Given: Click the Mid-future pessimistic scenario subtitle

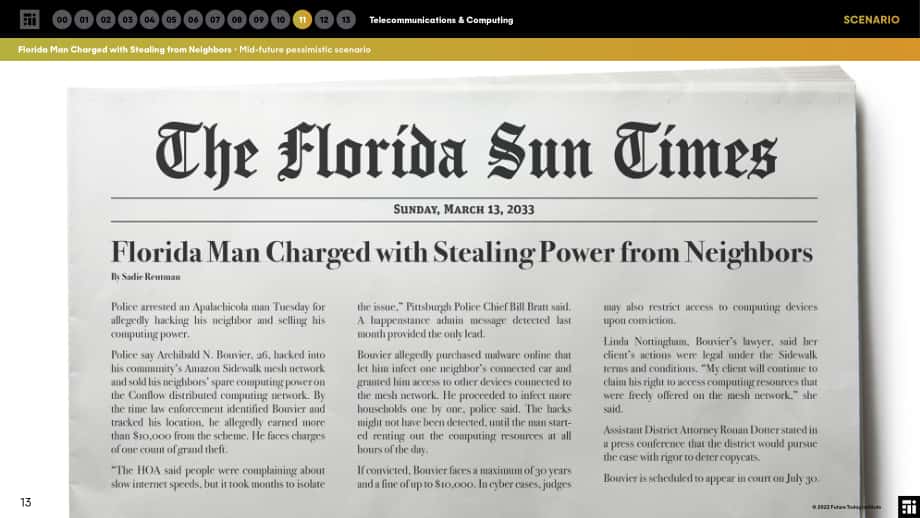Looking at the screenshot, I should 305,49.
